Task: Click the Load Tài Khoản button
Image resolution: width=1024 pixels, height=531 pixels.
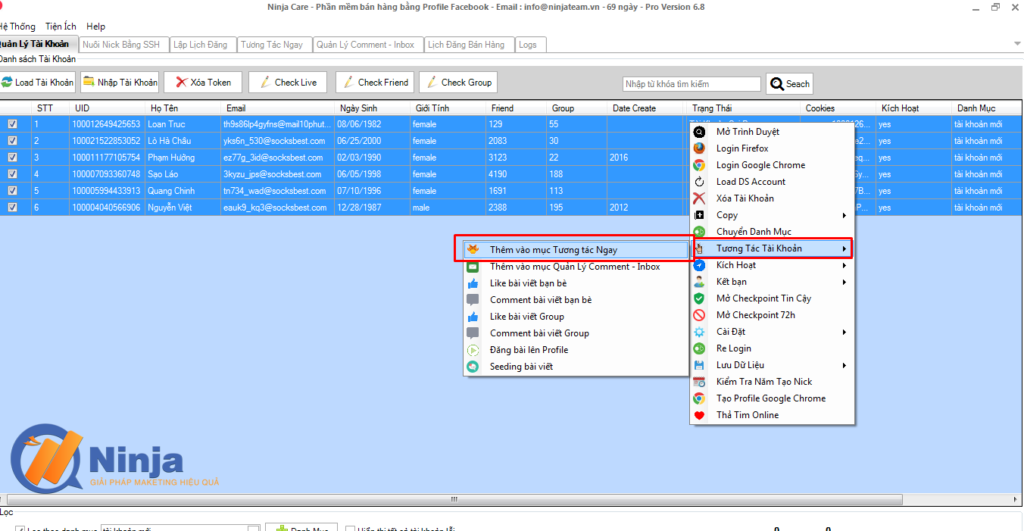Action: point(37,82)
